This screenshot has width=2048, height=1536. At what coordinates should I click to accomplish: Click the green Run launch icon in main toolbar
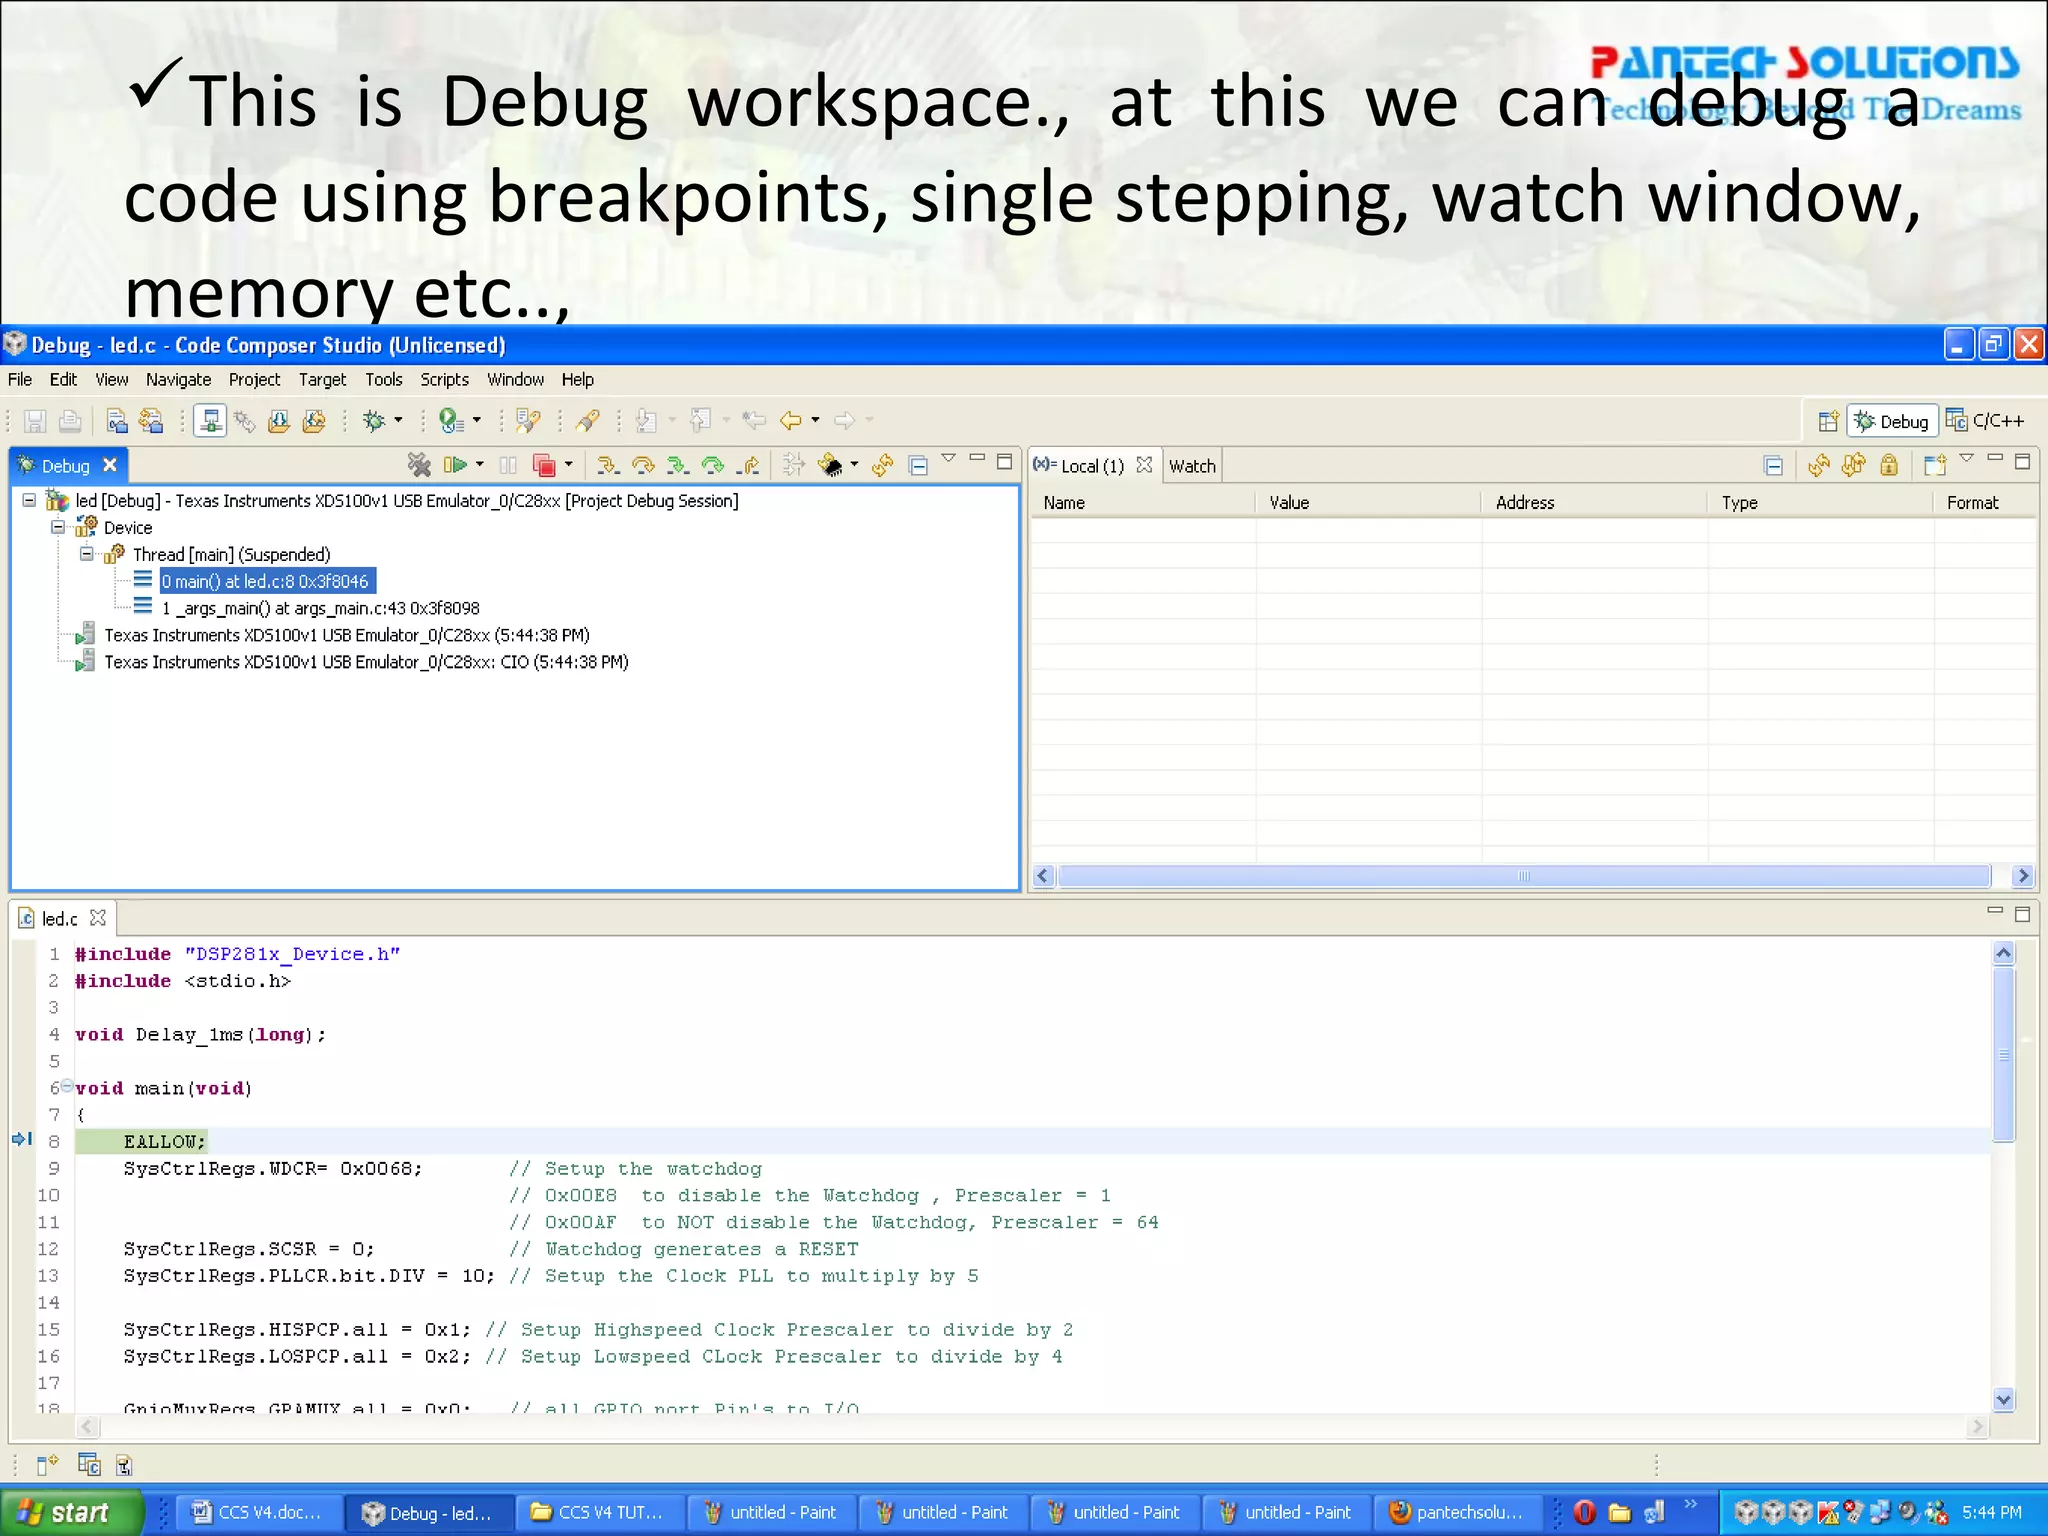(x=451, y=421)
